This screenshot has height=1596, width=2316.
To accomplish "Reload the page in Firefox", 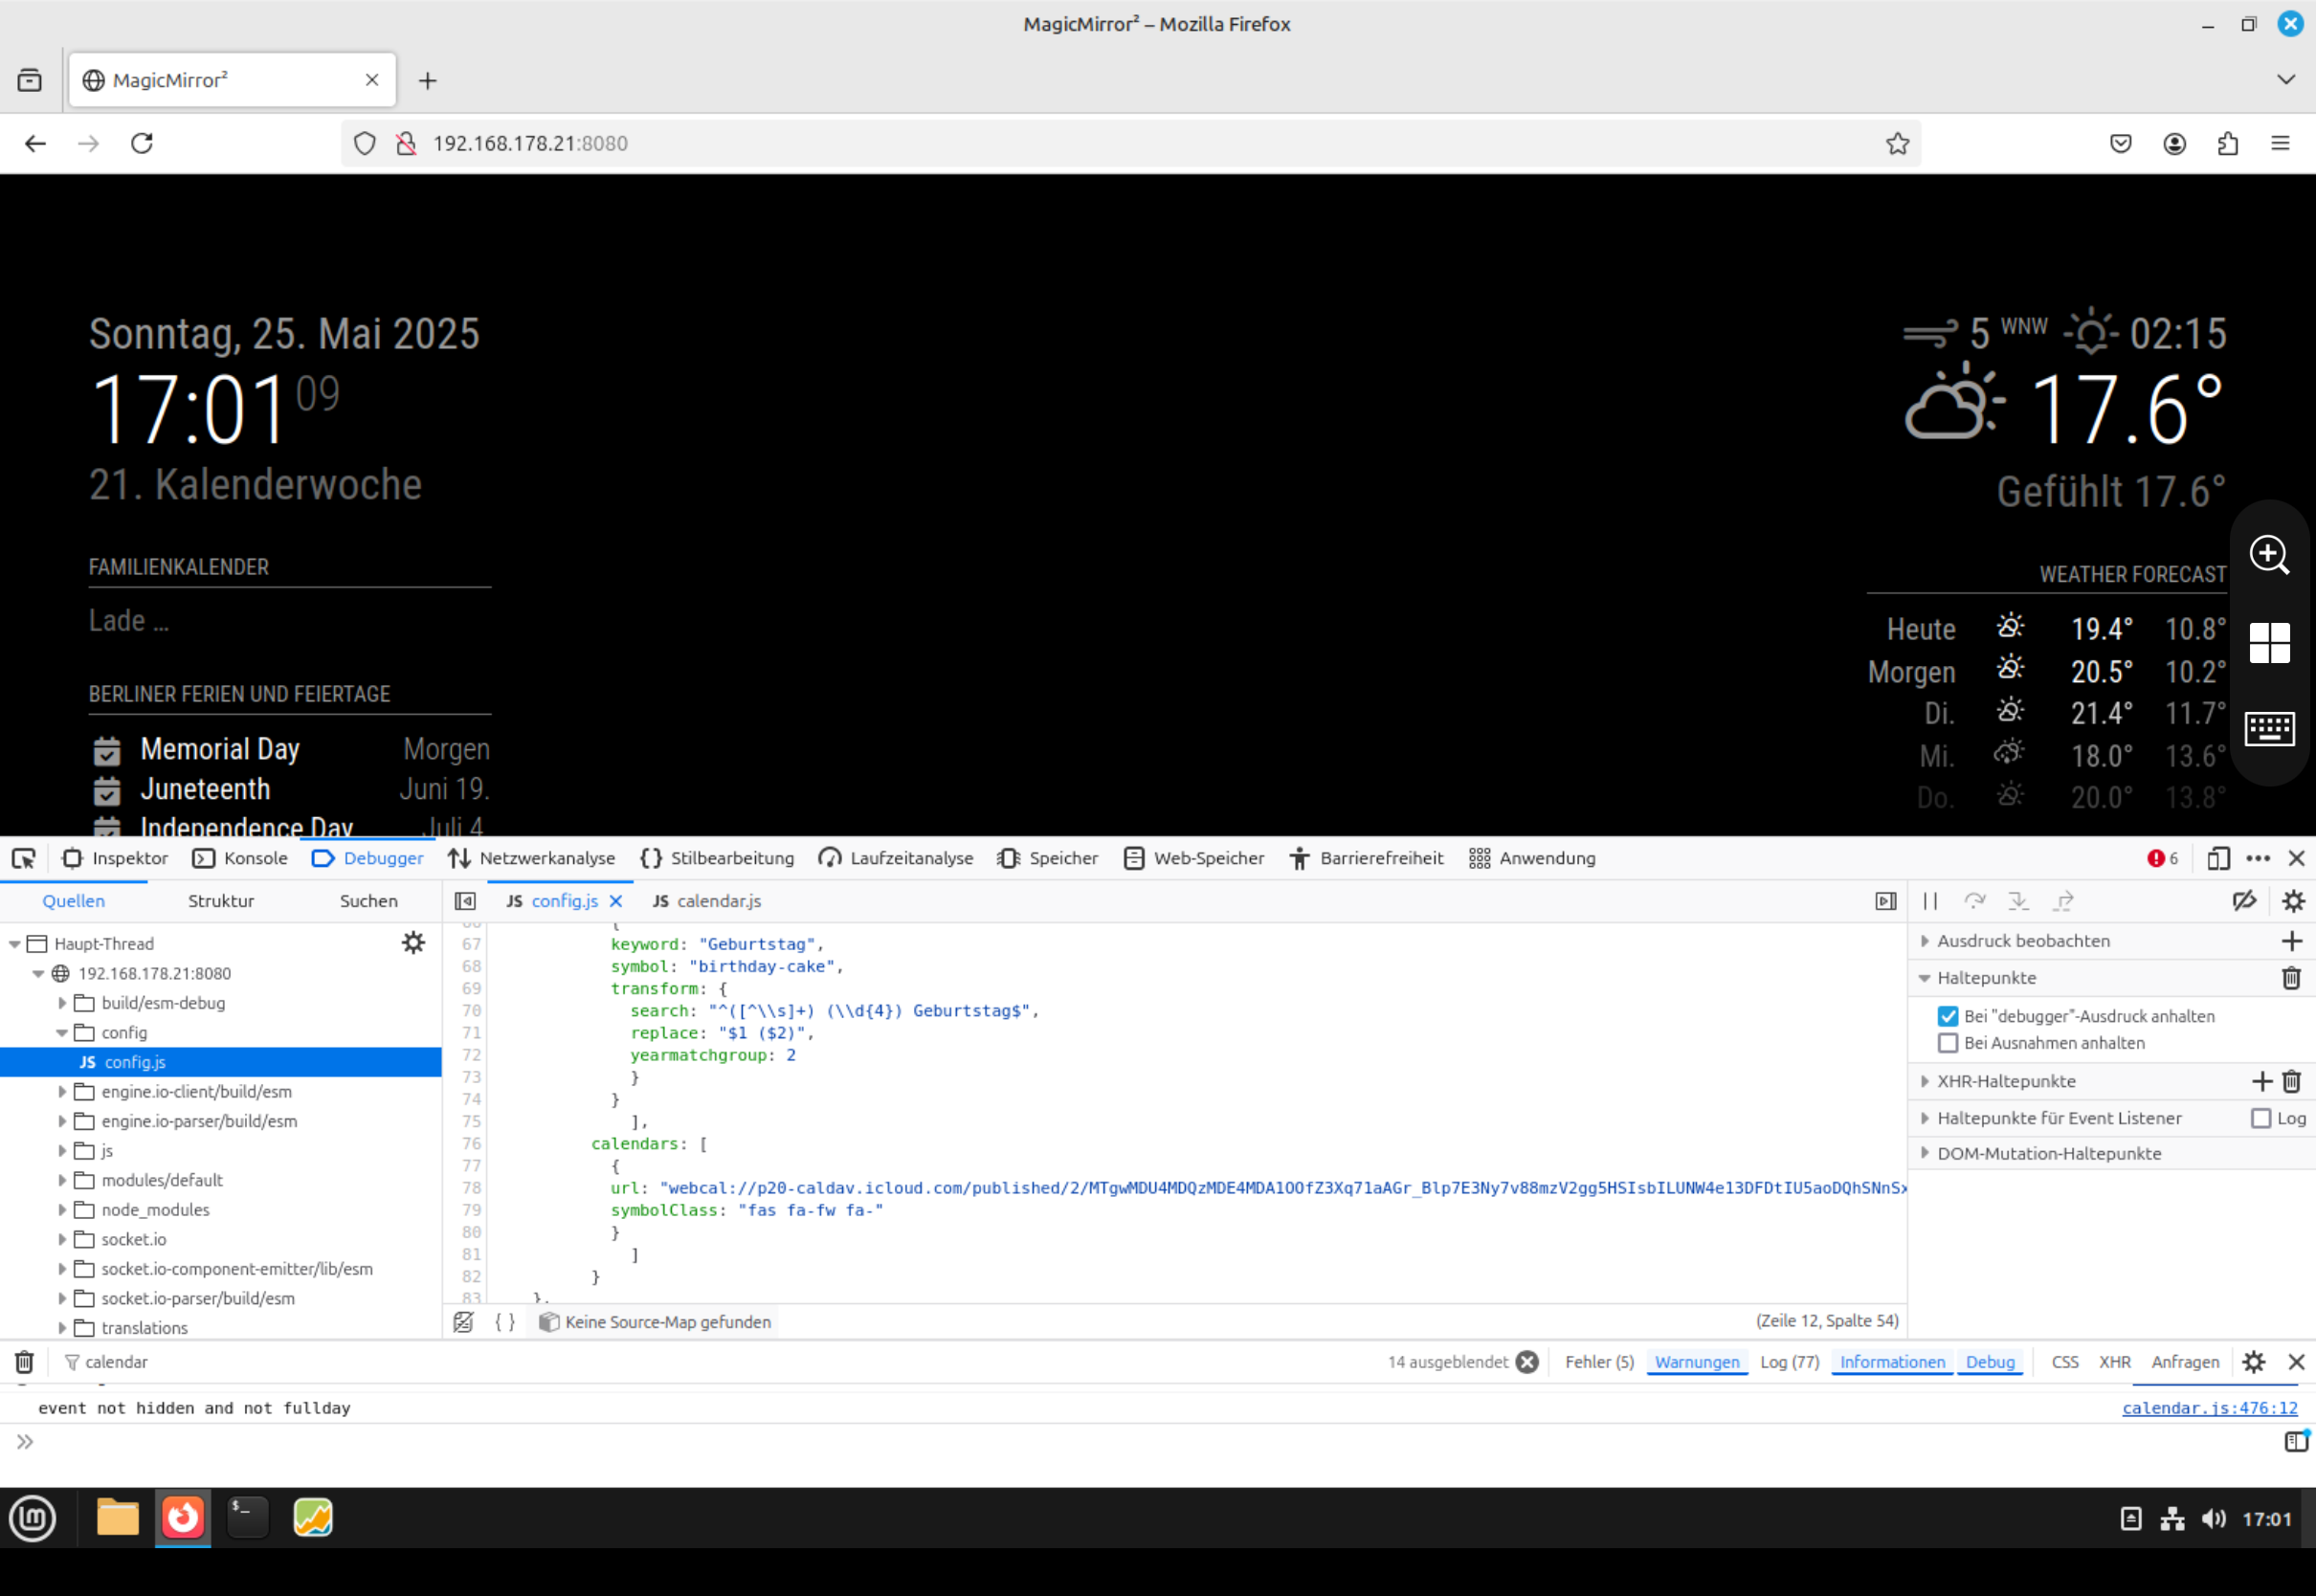I will (x=142, y=143).
